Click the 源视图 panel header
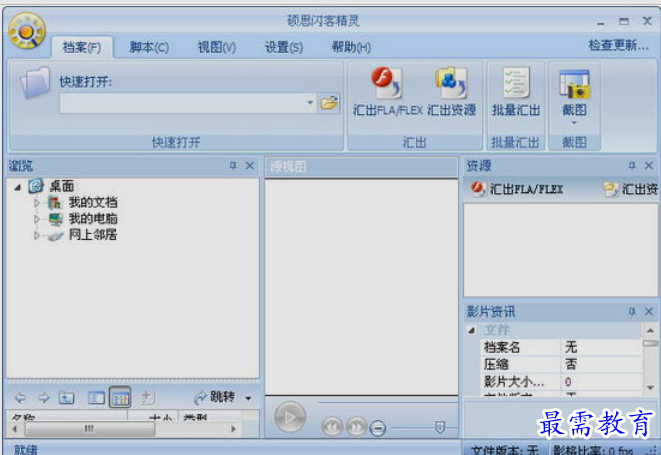661x455 pixels. 361,167
